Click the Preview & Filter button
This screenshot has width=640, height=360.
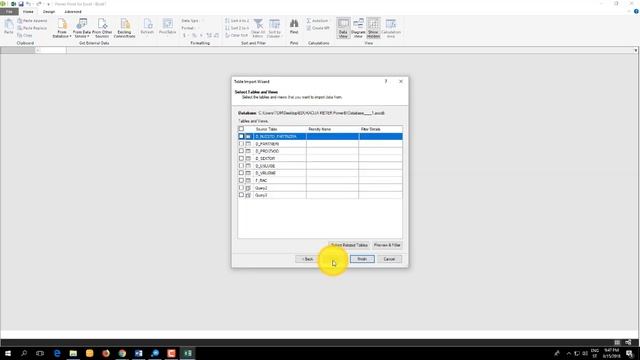[387, 245]
